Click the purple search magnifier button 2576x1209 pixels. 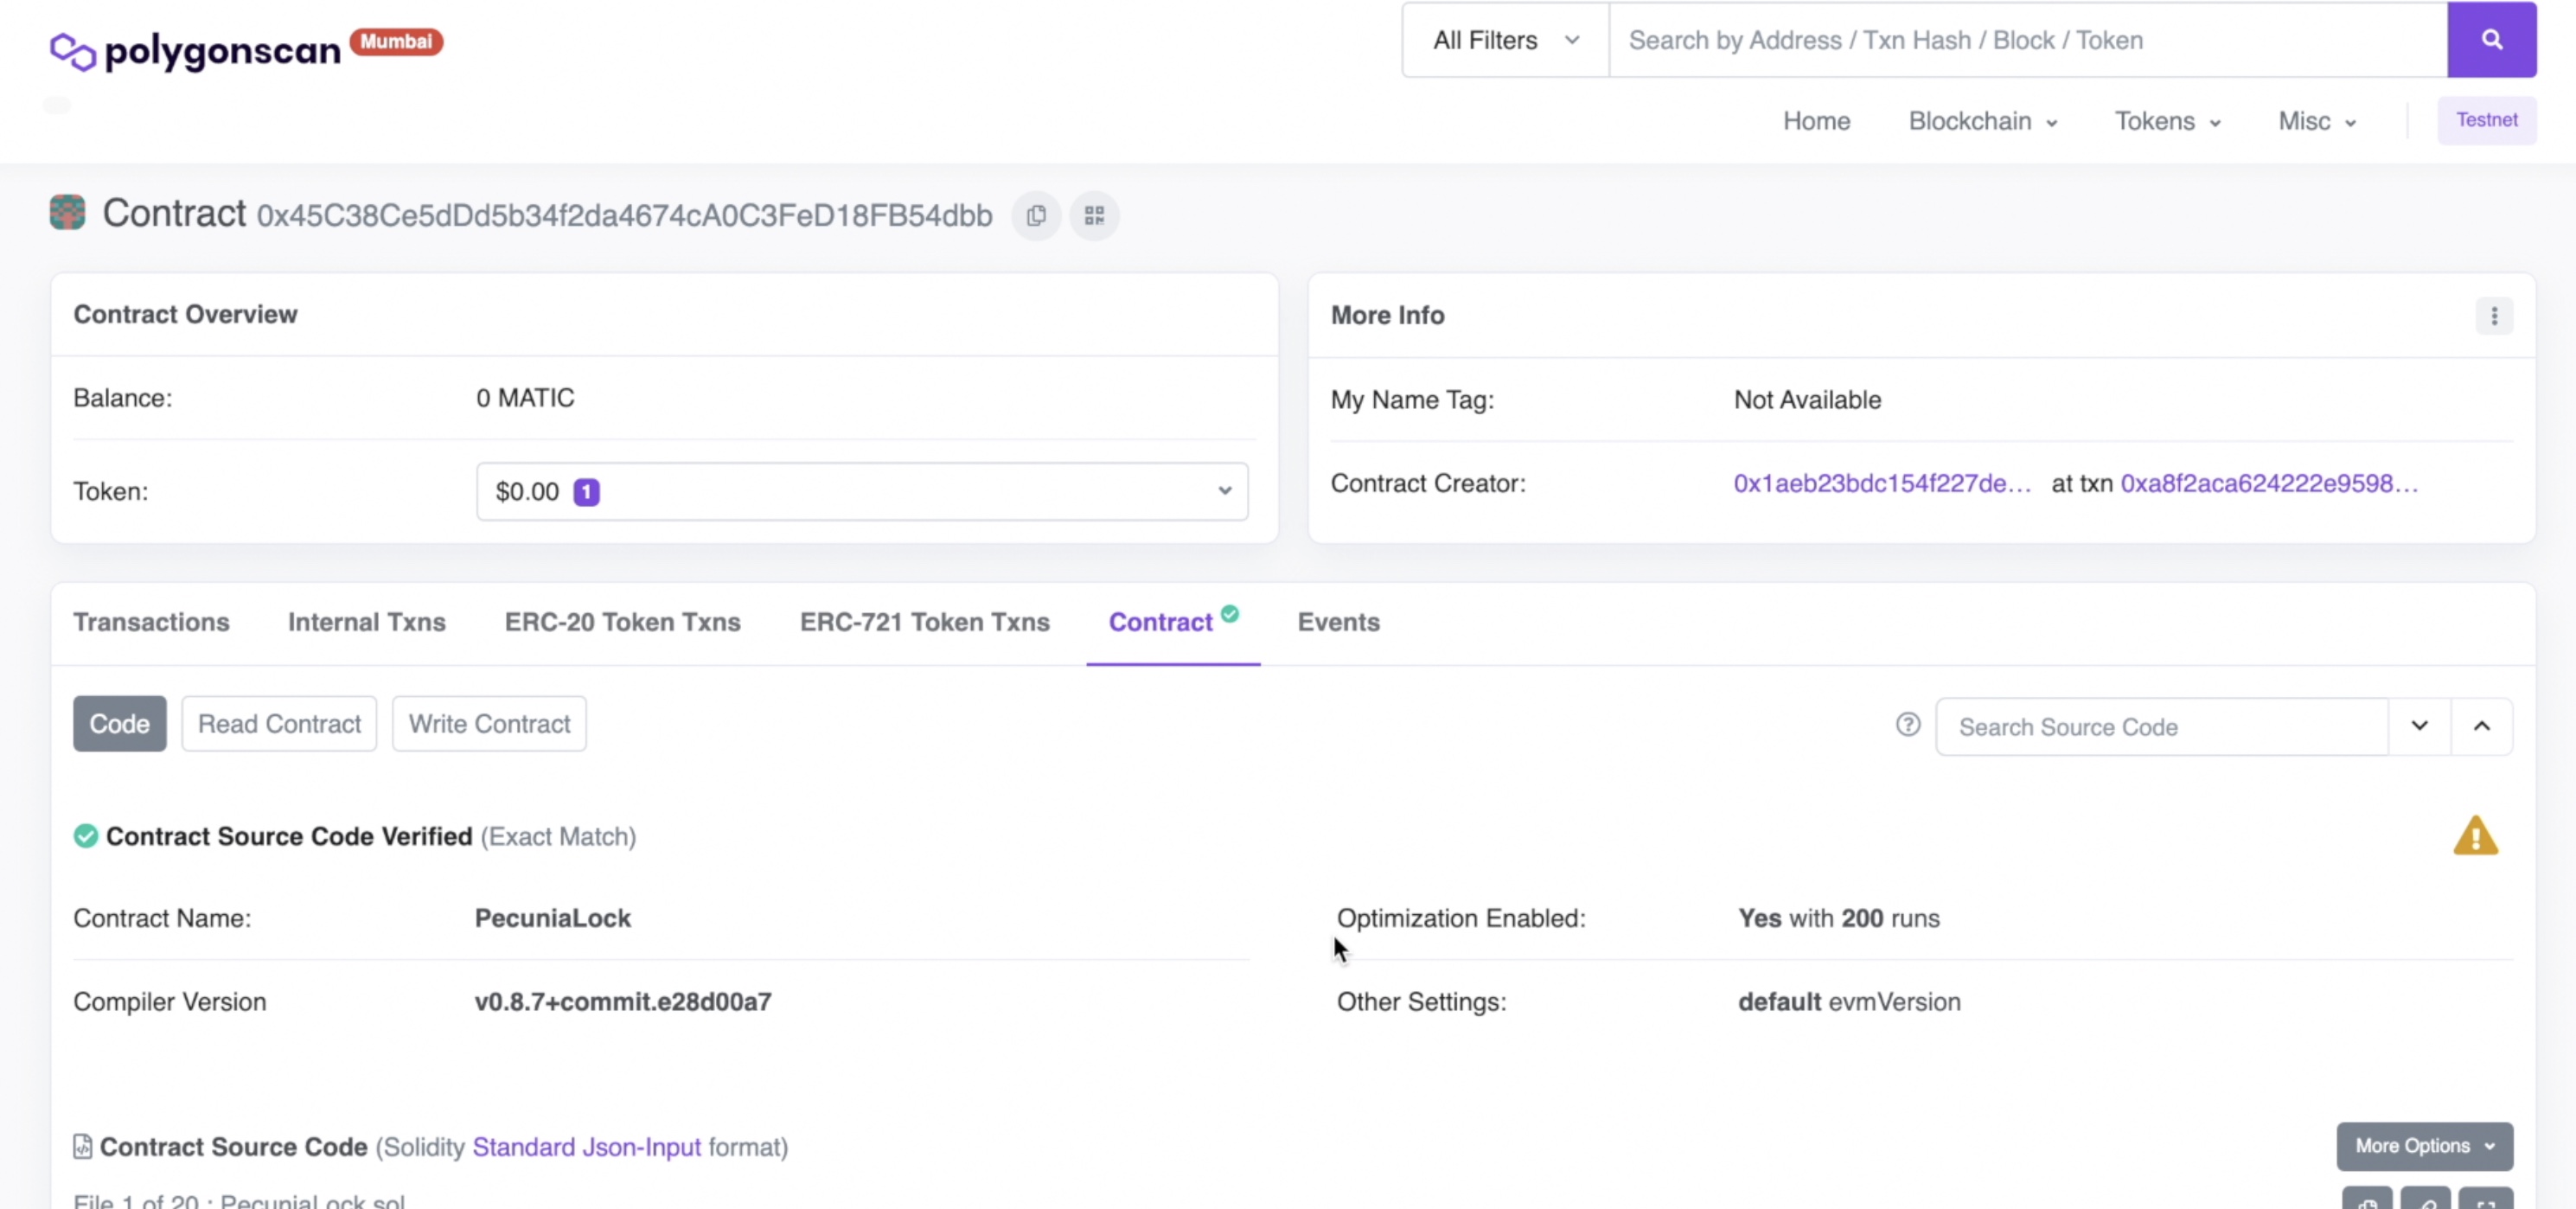(x=2490, y=40)
